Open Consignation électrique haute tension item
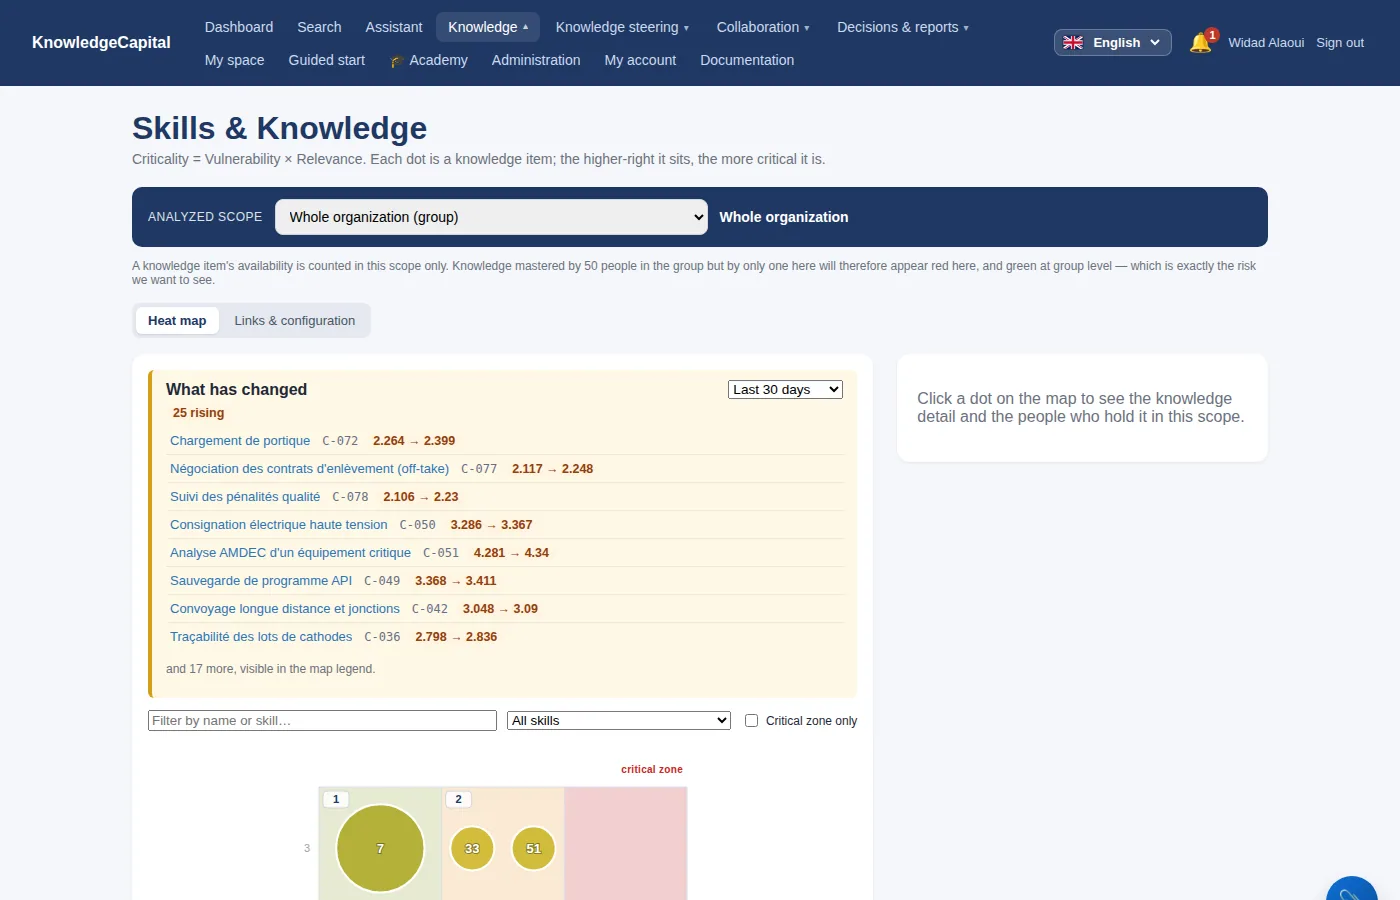Image resolution: width=1400 pixels, height=900 pixels. (279, 525)
